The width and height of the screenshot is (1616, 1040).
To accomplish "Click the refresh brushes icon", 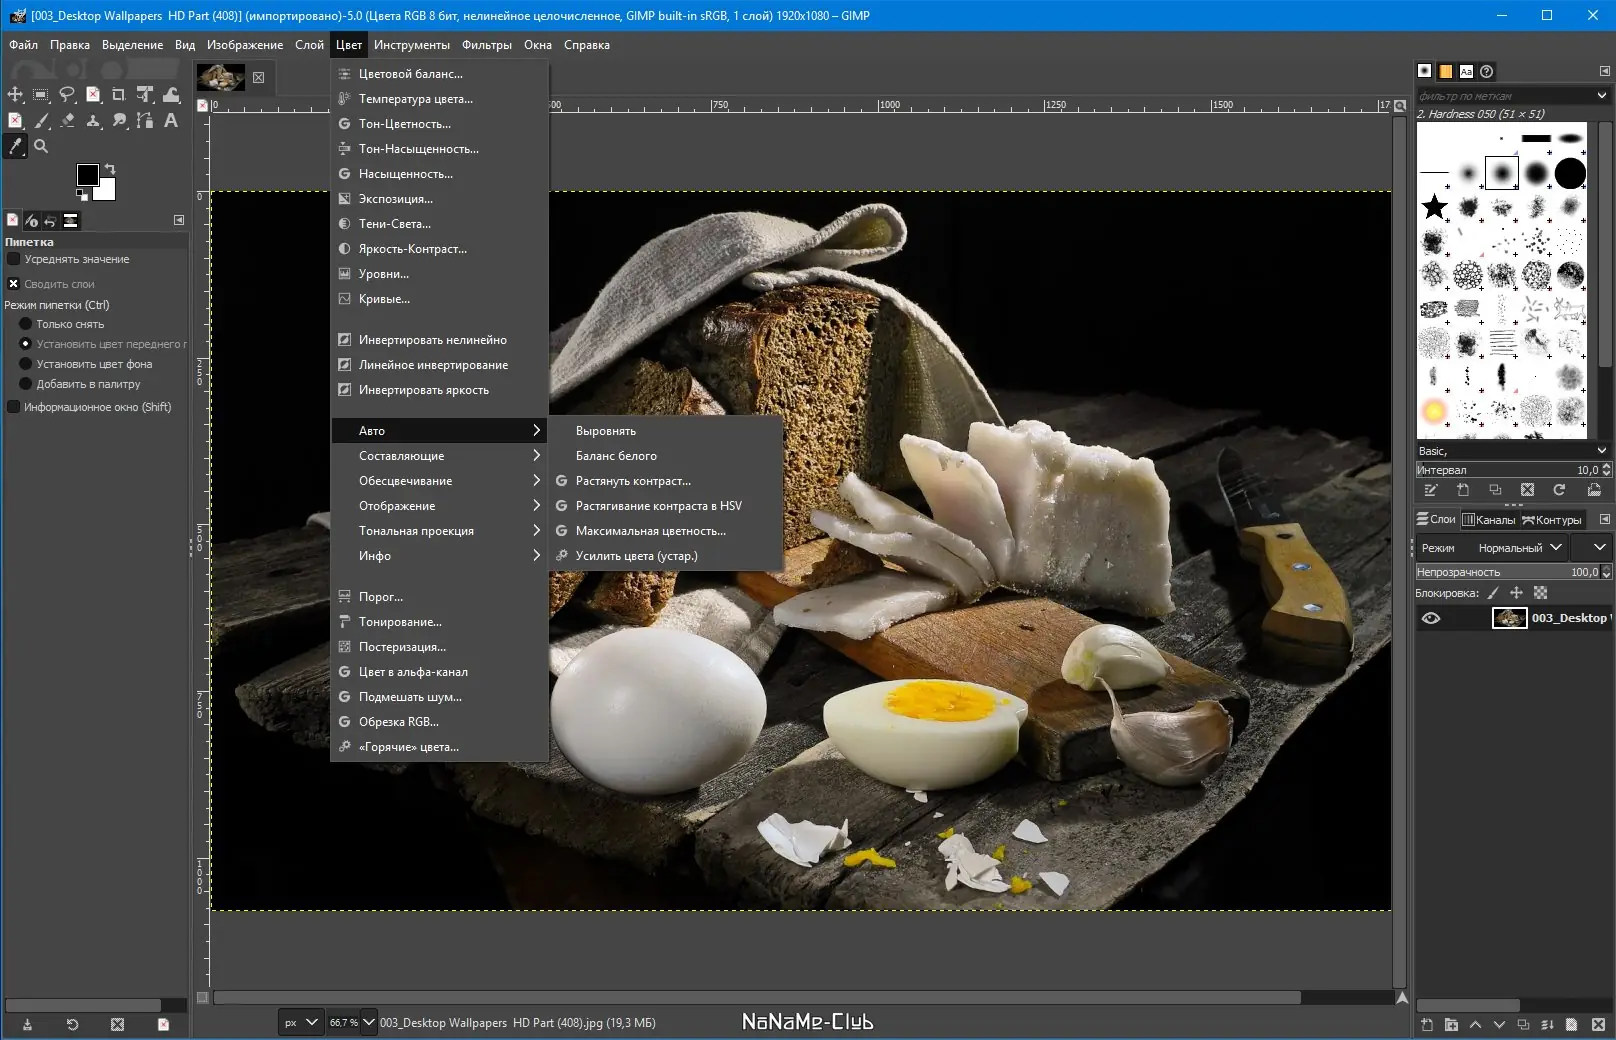I will pos(1559,490).
